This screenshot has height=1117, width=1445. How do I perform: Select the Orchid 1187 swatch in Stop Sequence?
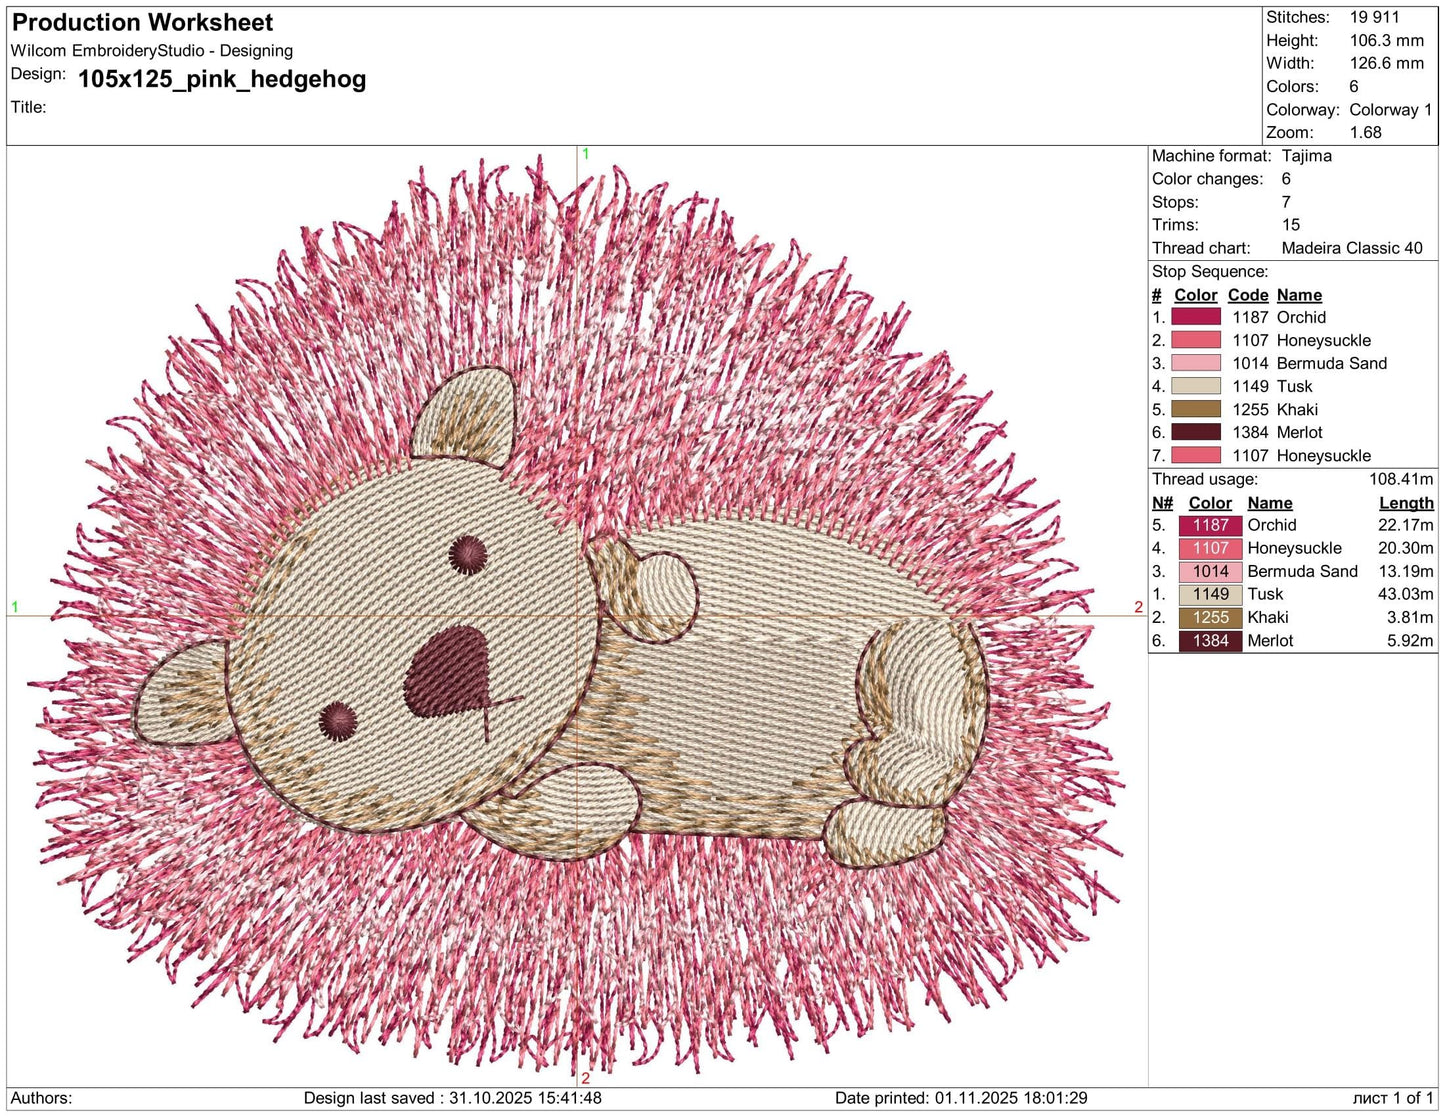pyautogui.click(x=1196, y=317)
